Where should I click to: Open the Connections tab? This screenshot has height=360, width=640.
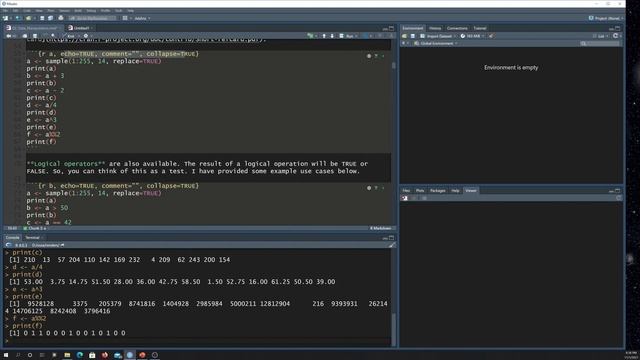point(457,28)
